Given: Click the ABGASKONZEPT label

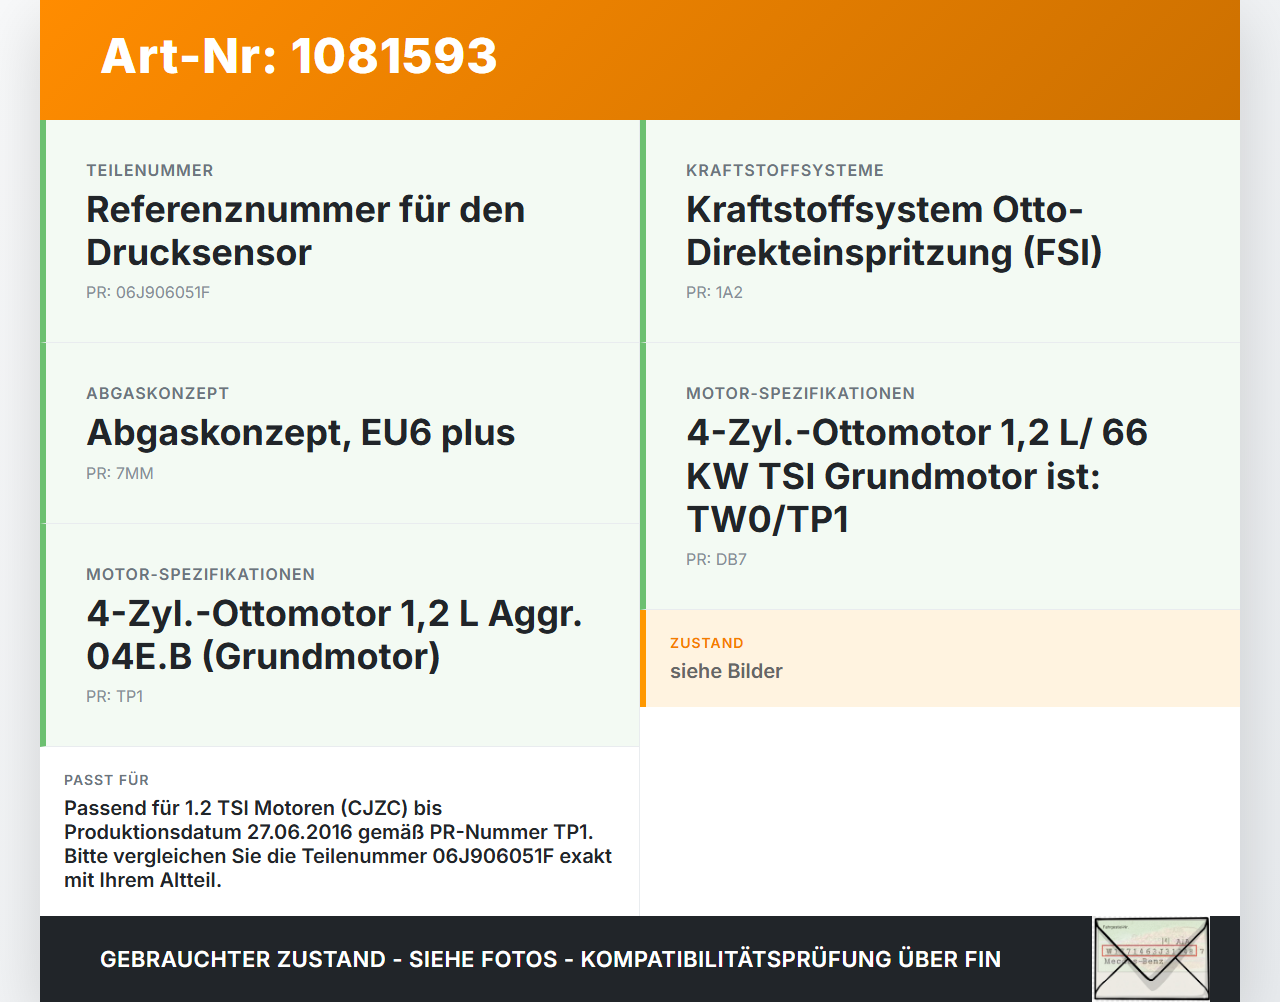Looking at the screenshot, I should [x=158, y=394].
